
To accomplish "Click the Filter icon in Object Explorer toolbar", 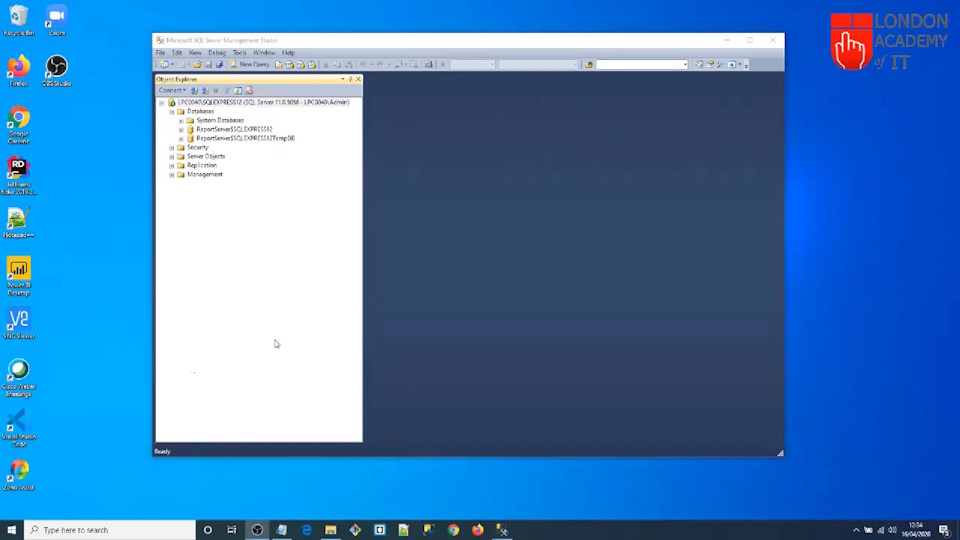I will [227, 91].
